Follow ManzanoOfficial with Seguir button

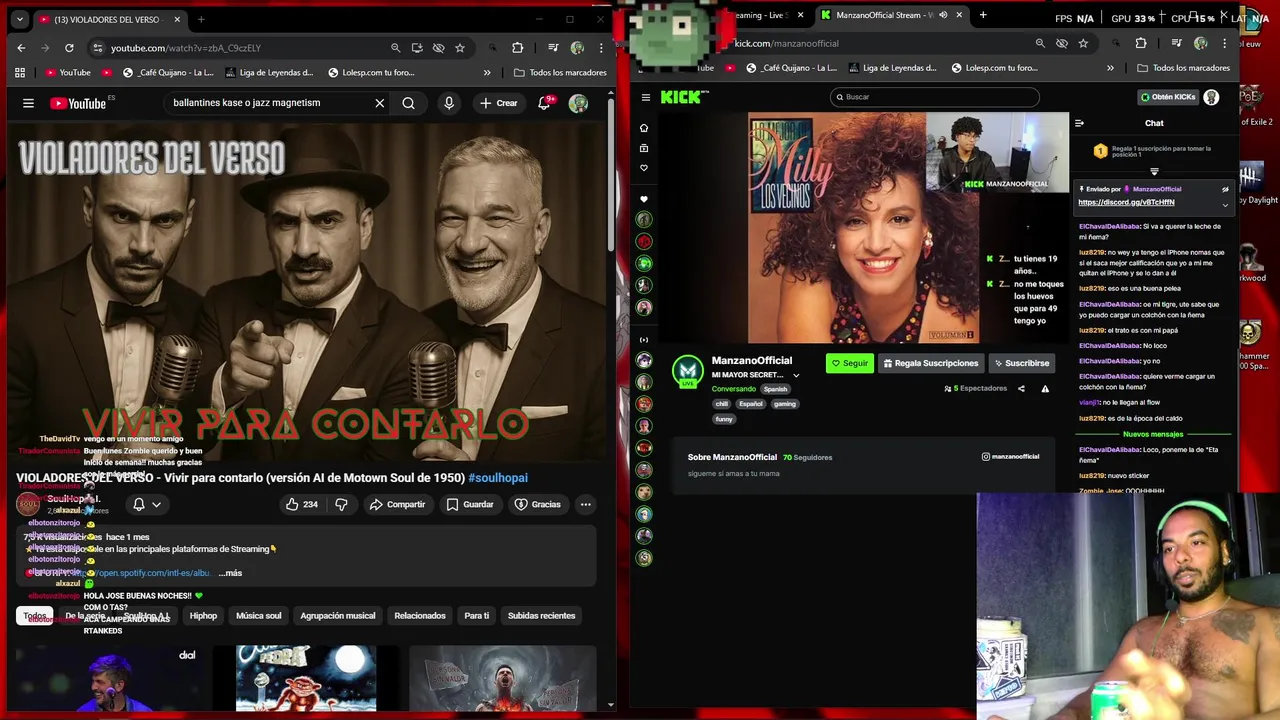pos(850,363)
